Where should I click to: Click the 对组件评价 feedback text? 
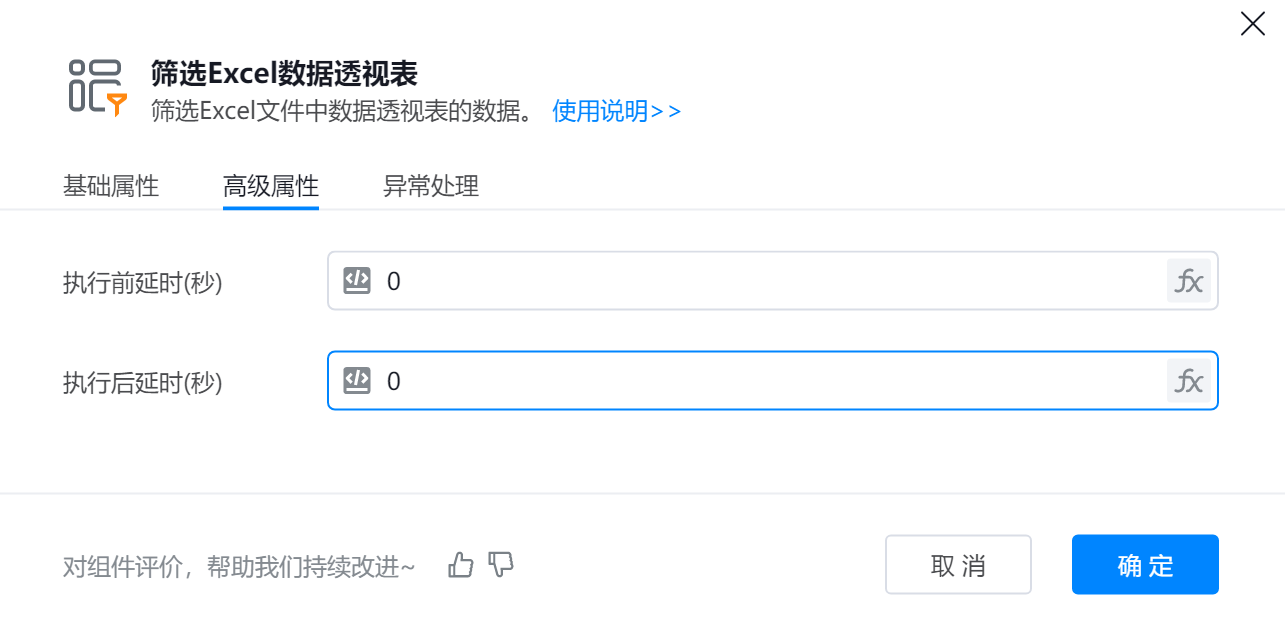click(x=239, y=567)
